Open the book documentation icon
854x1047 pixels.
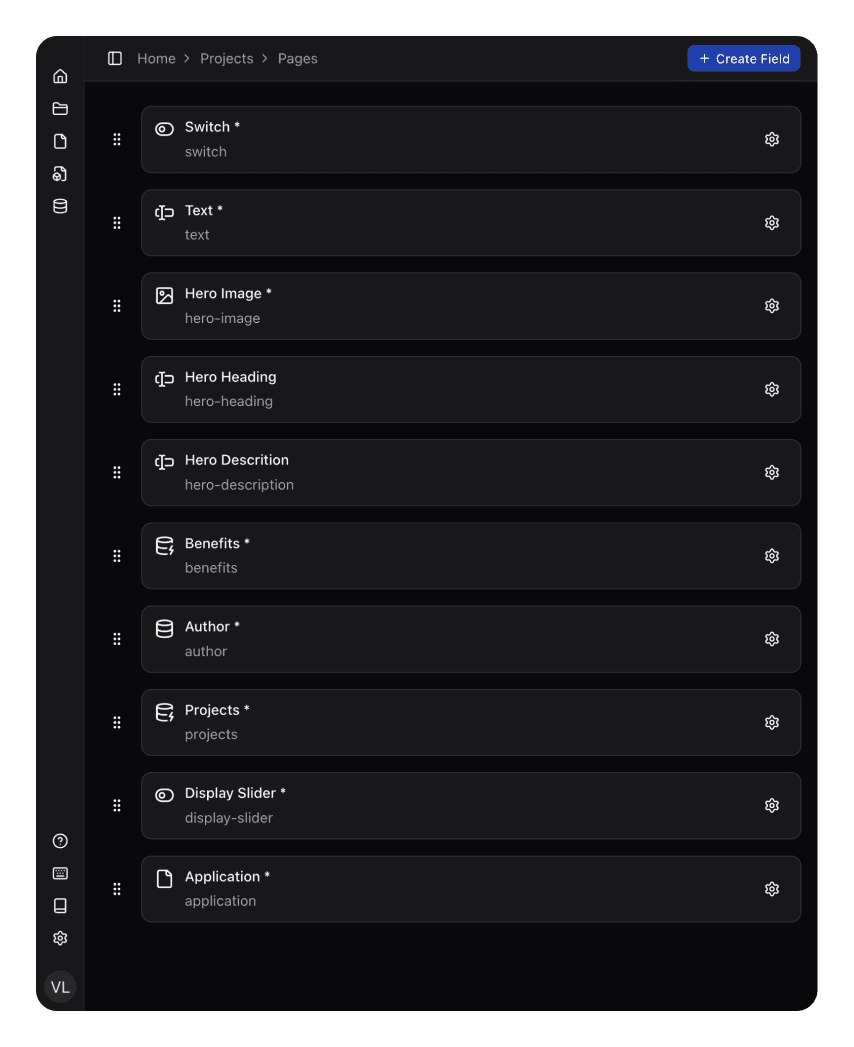[x=60, y=906]
